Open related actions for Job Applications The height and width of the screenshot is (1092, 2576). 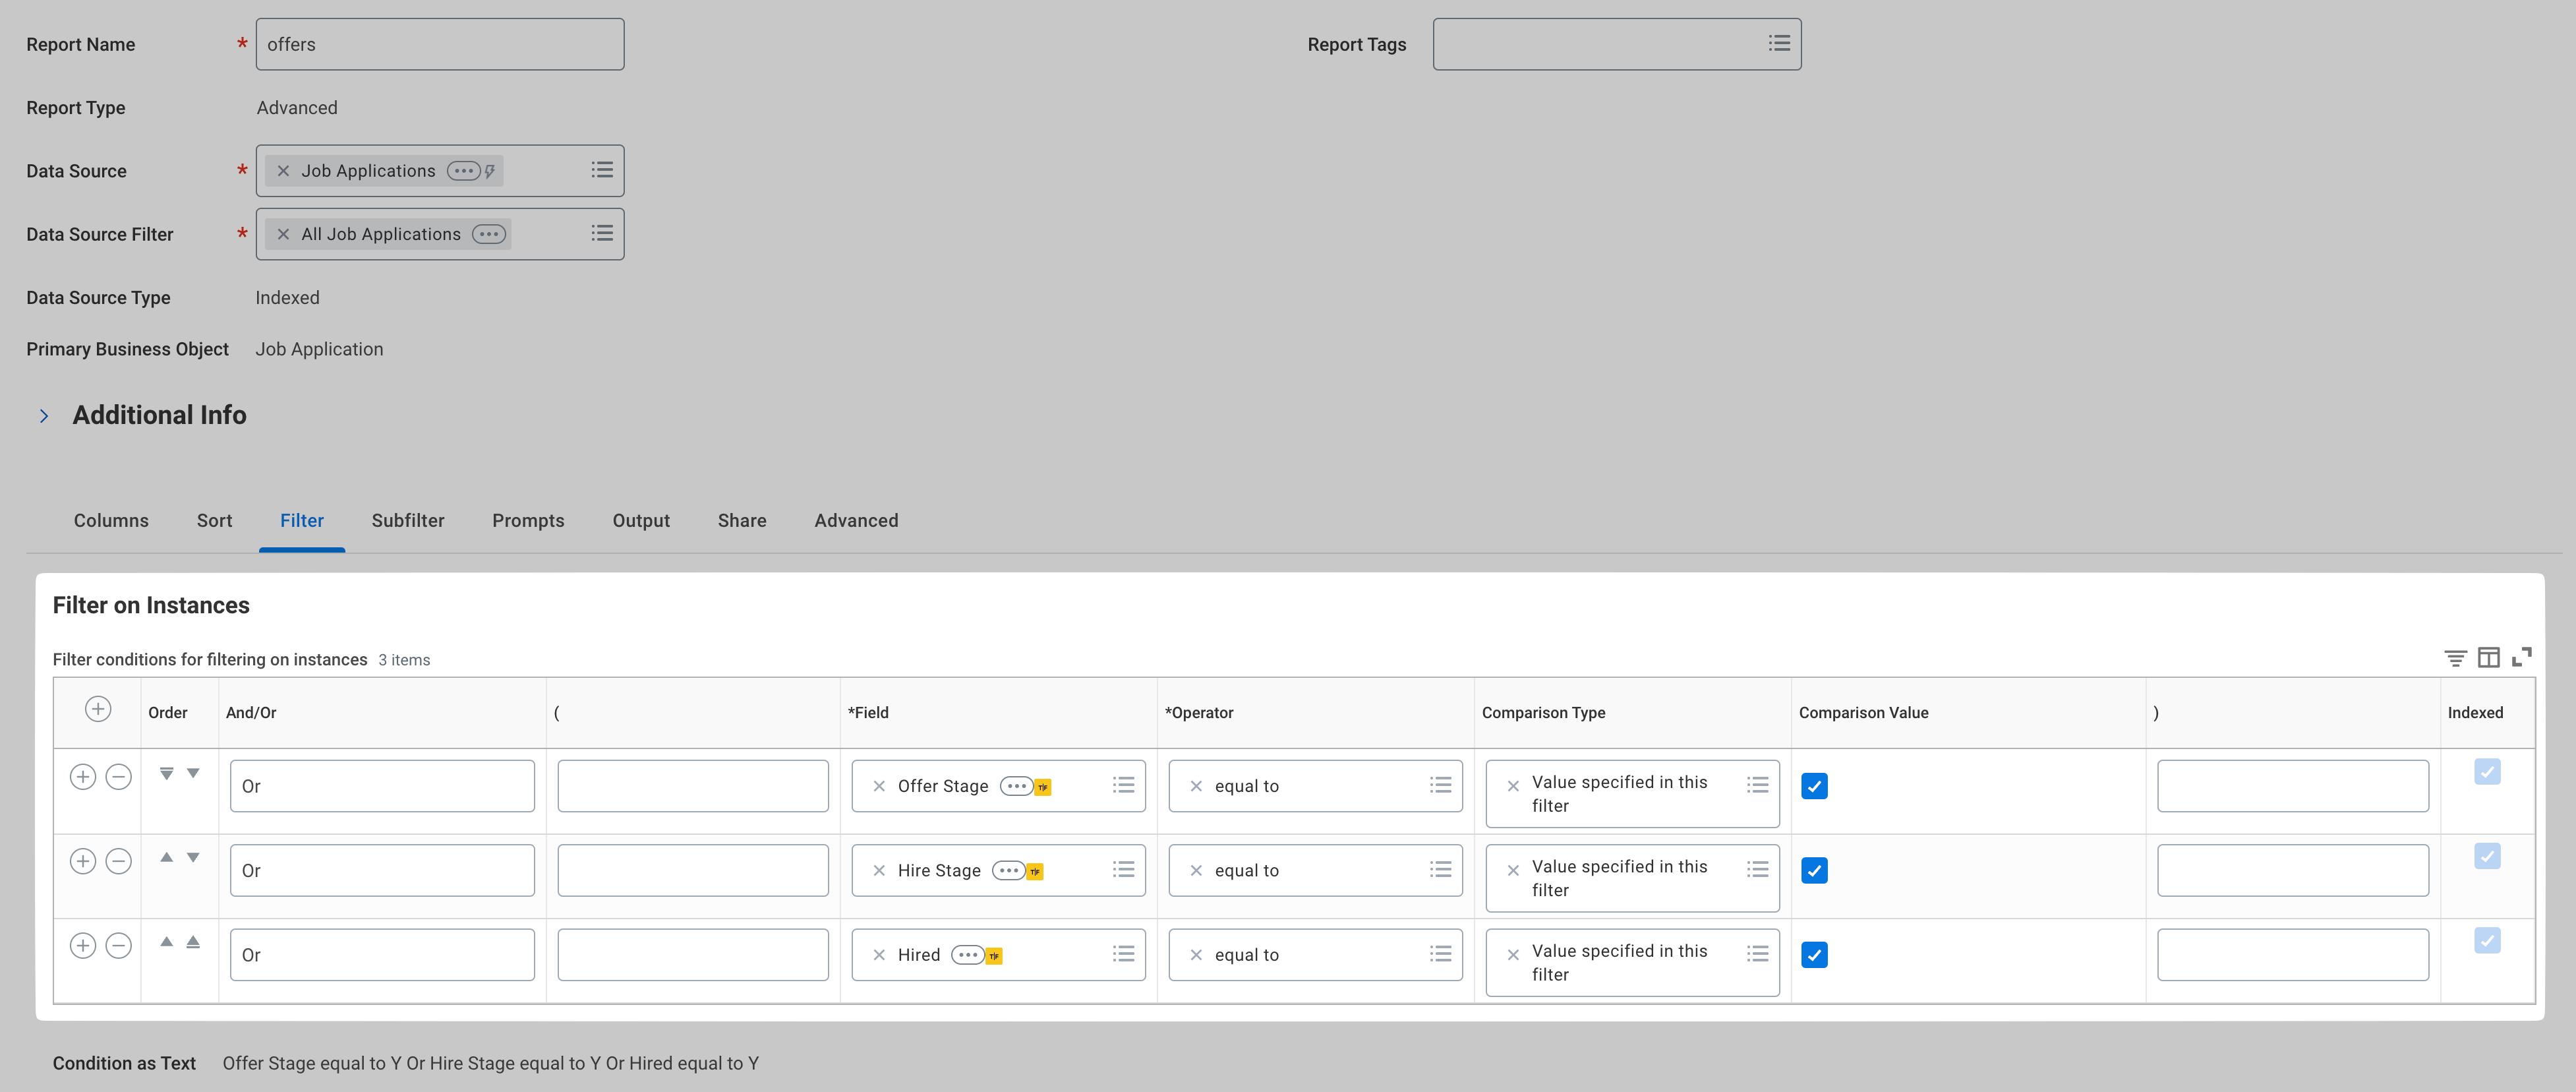pos(463,171)
